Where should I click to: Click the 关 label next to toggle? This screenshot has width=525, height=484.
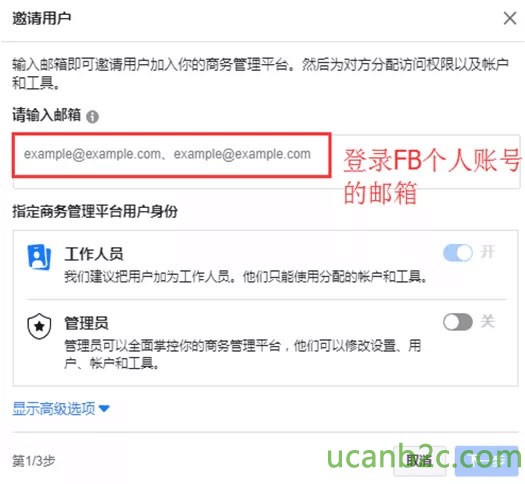pyautogui.click(x=488, y=321)
